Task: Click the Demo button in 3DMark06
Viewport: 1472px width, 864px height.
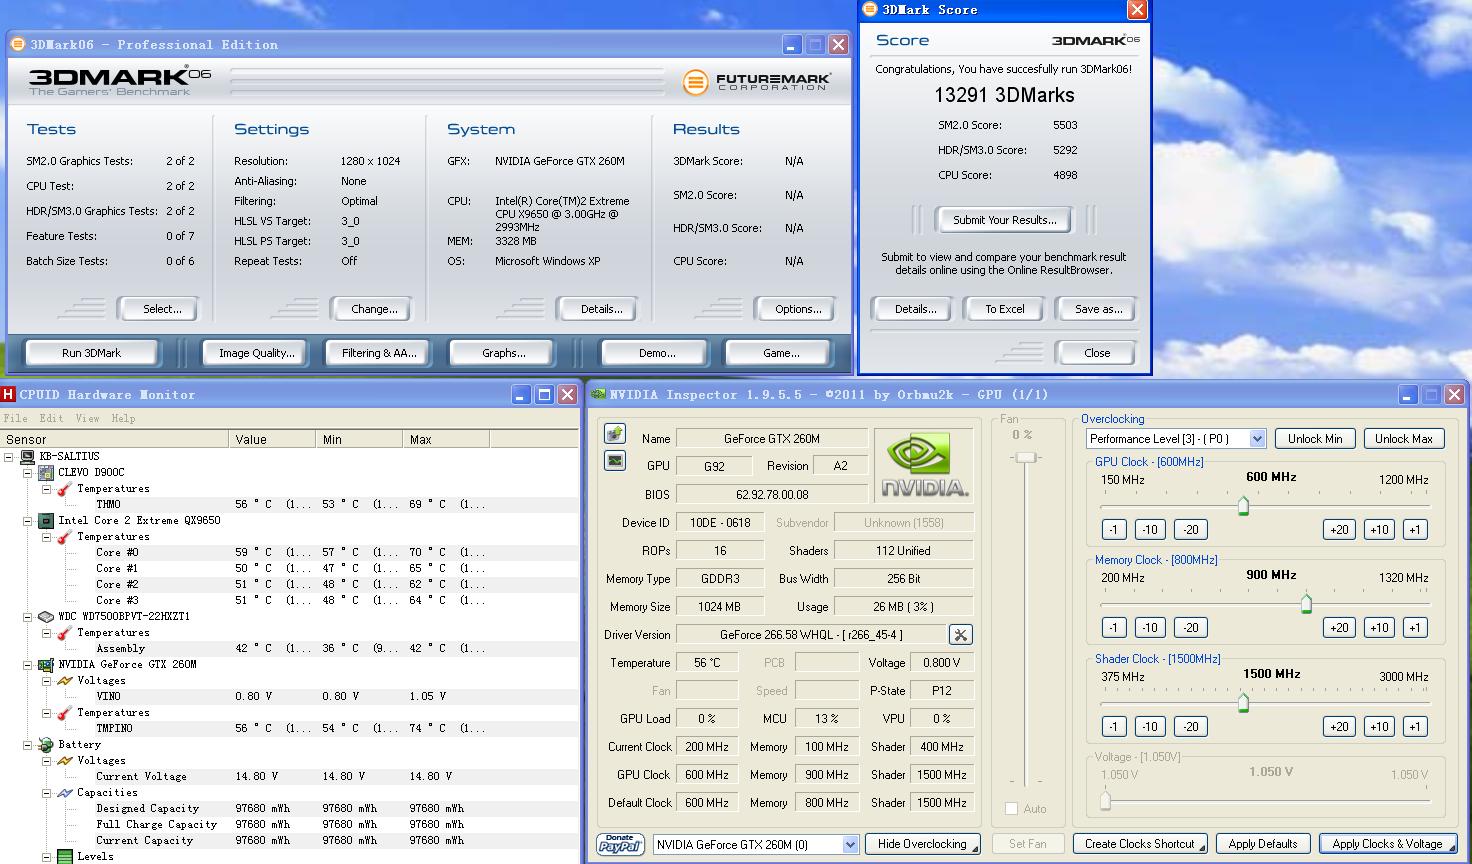Action: click(657, 352)
